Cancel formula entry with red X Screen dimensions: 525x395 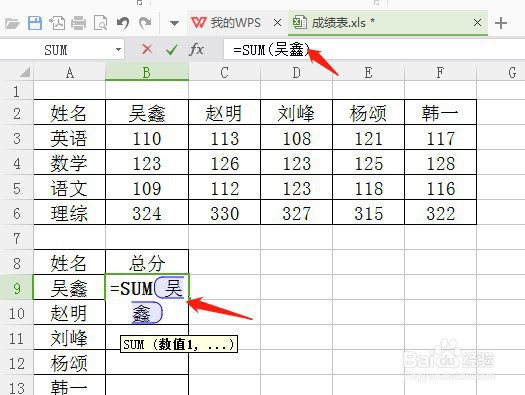(x=147, y=50)
